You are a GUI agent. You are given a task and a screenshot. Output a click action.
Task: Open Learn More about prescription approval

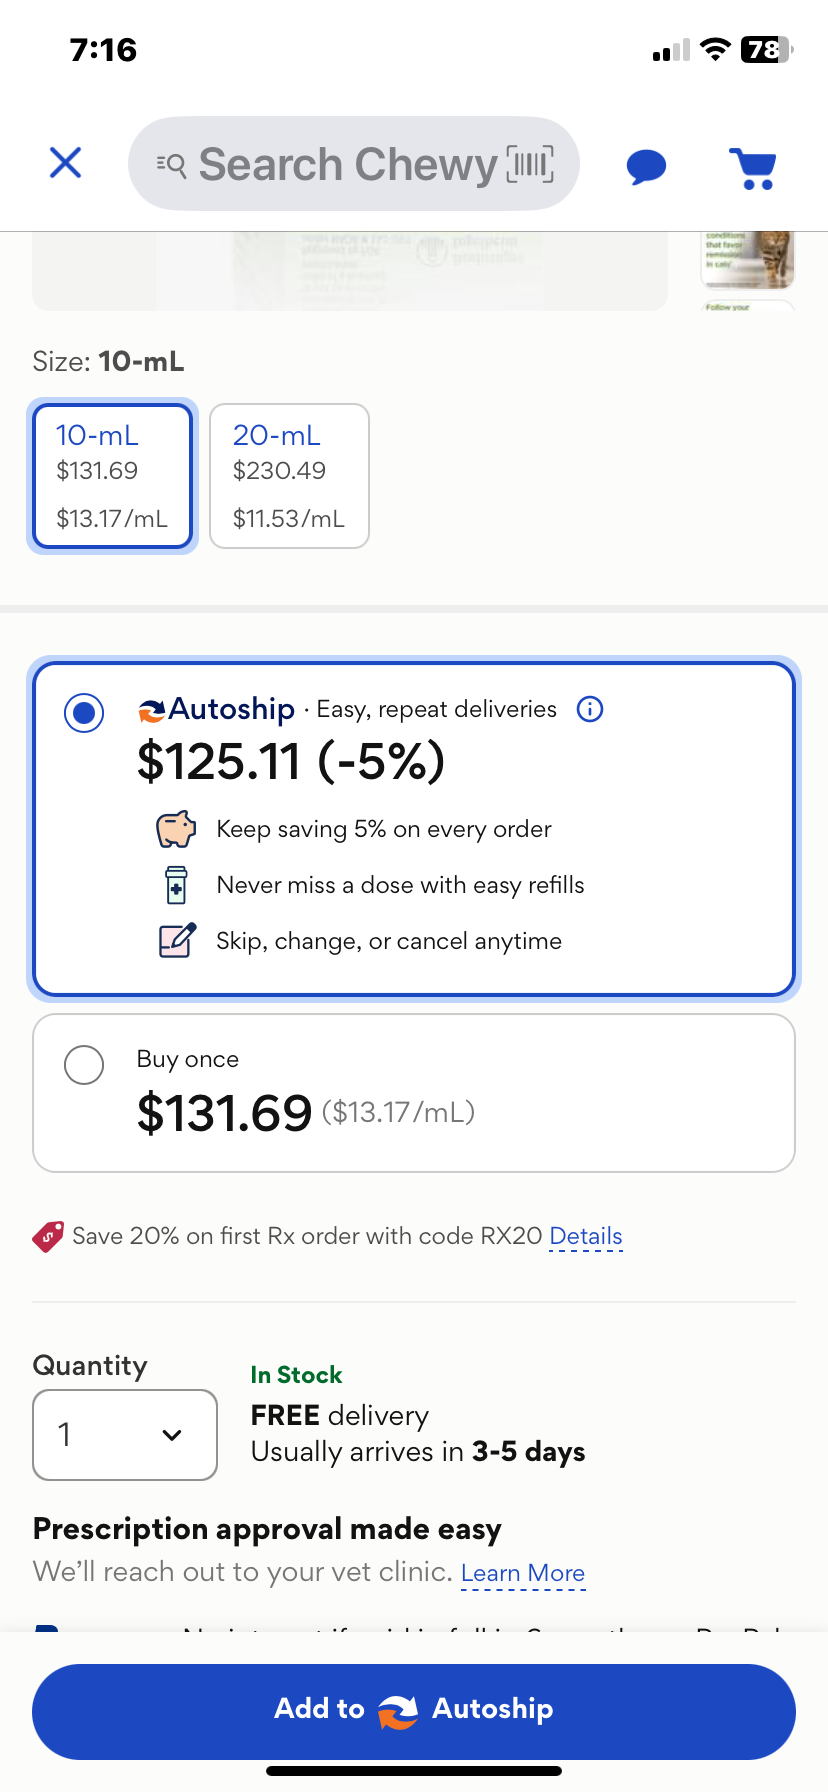522,1573
